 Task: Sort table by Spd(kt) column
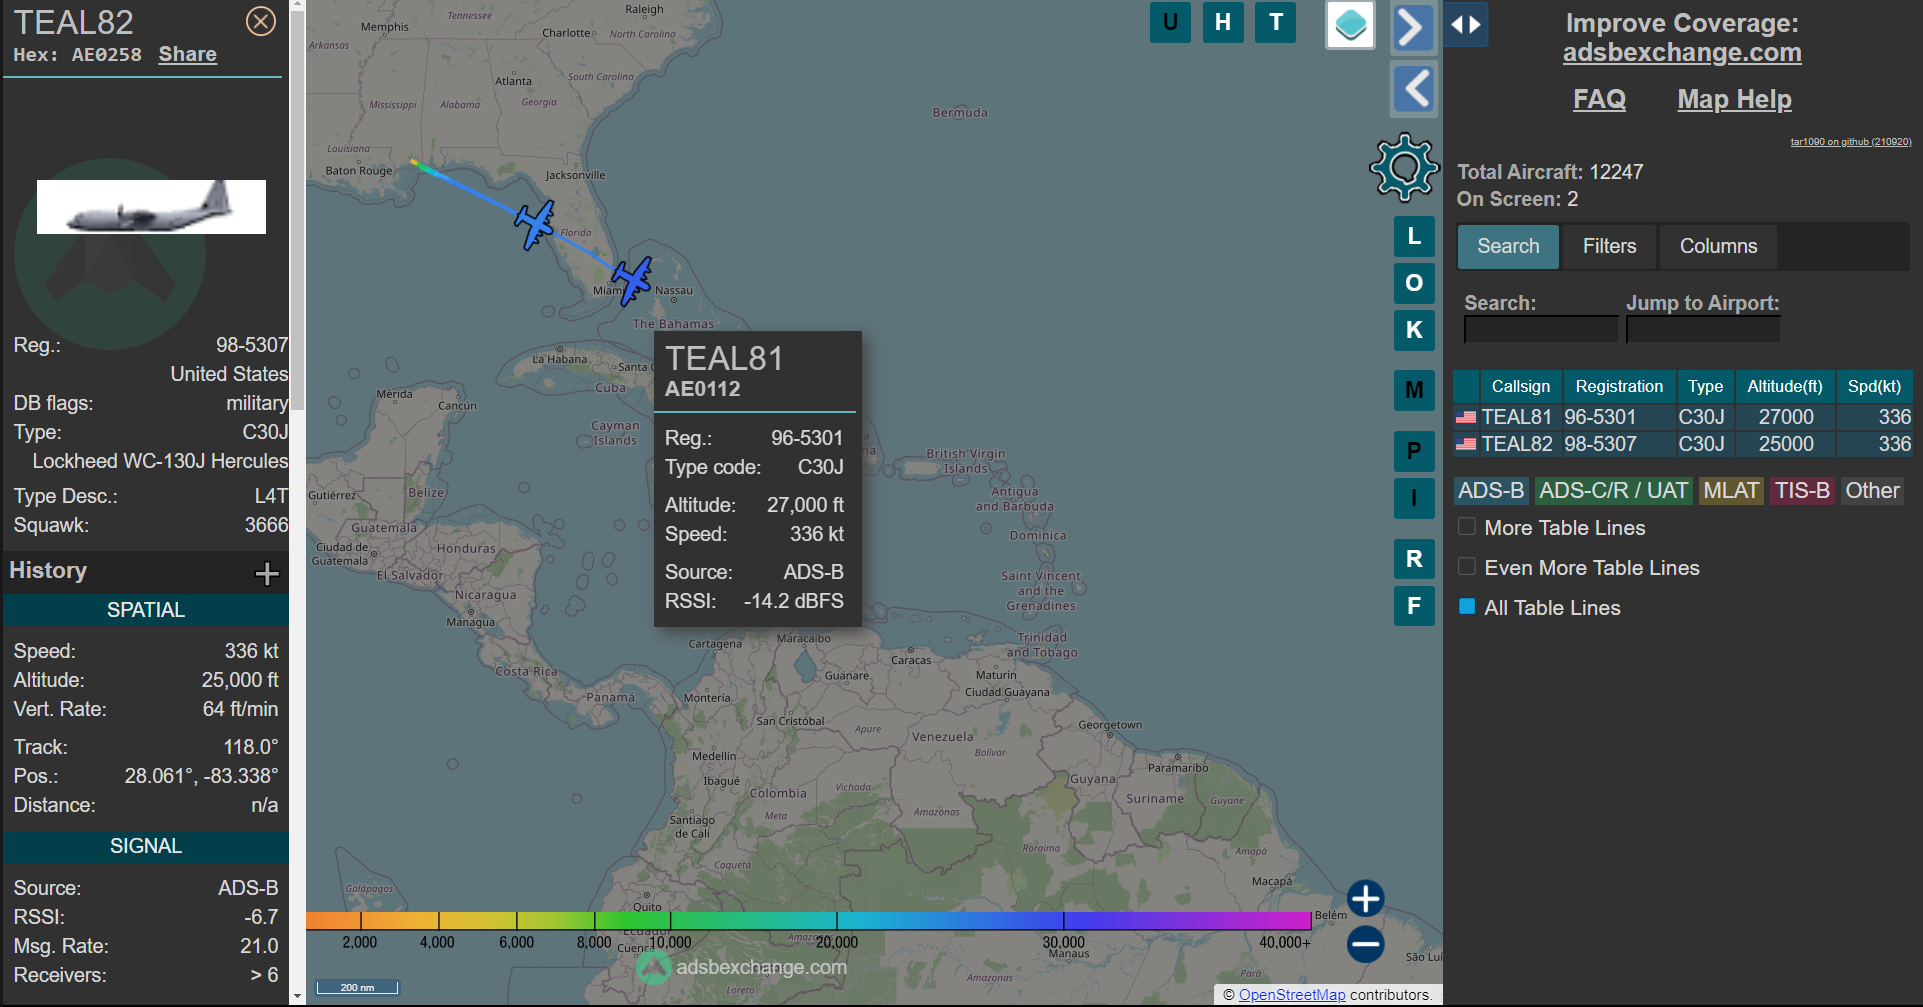pos(1874,386)
